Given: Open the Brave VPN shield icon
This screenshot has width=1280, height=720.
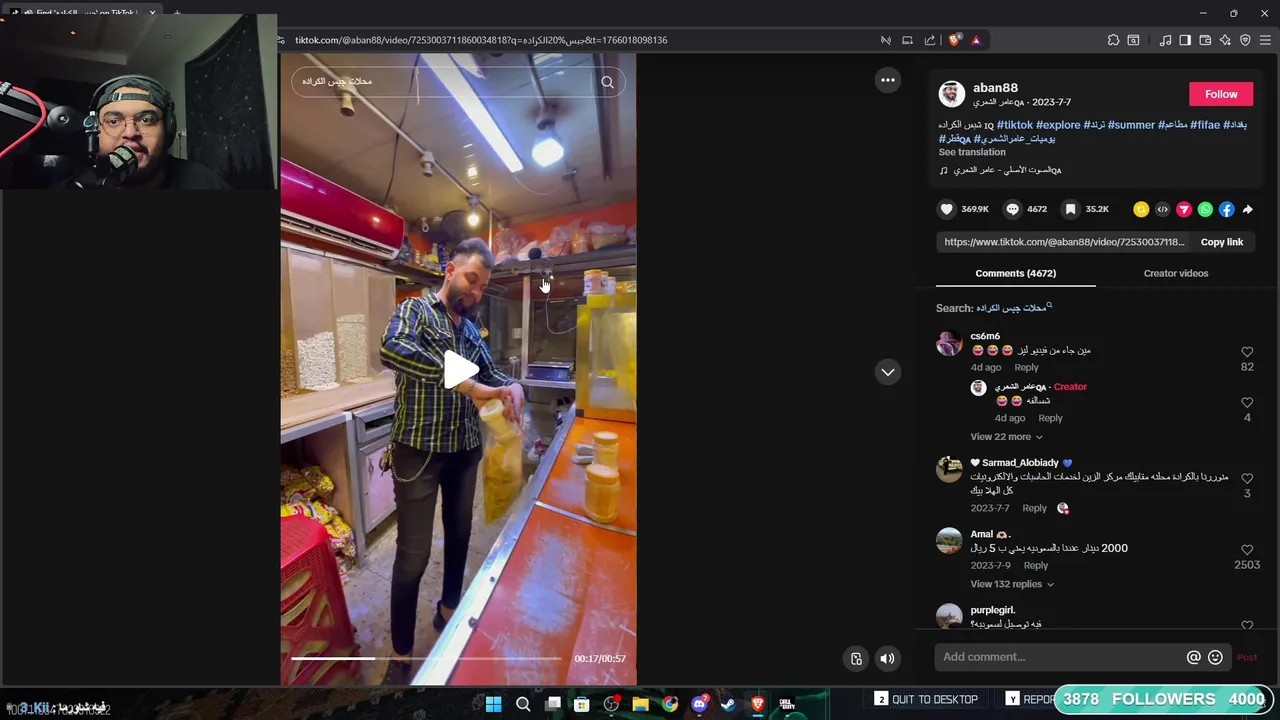Looking at the screenshot, I should click(1245, 40).
